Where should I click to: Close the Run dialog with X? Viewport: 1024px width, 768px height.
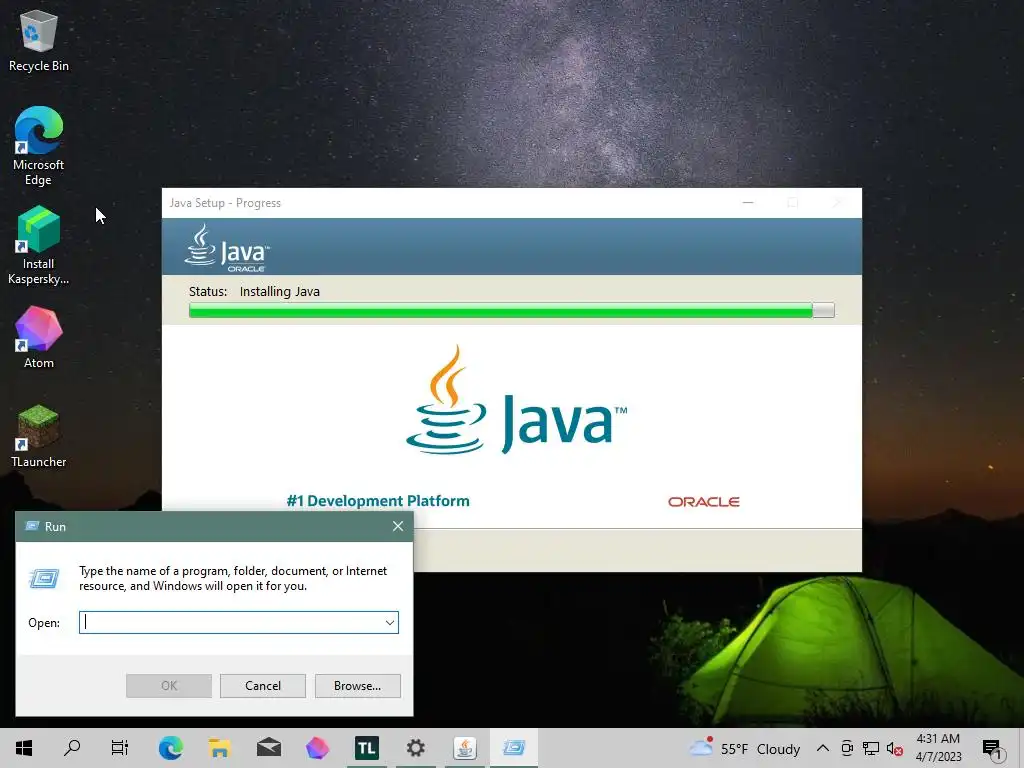pos(398,526)
